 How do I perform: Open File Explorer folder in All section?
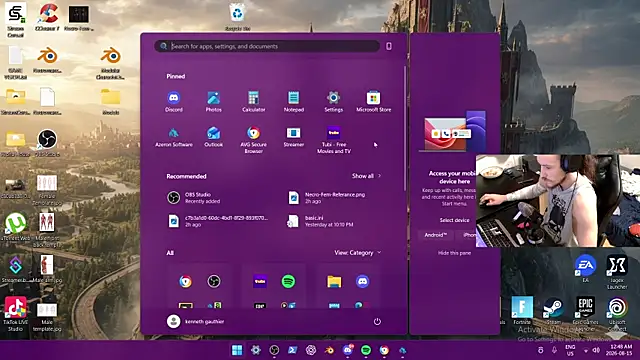pyautogui.click(x=334, y=281)
